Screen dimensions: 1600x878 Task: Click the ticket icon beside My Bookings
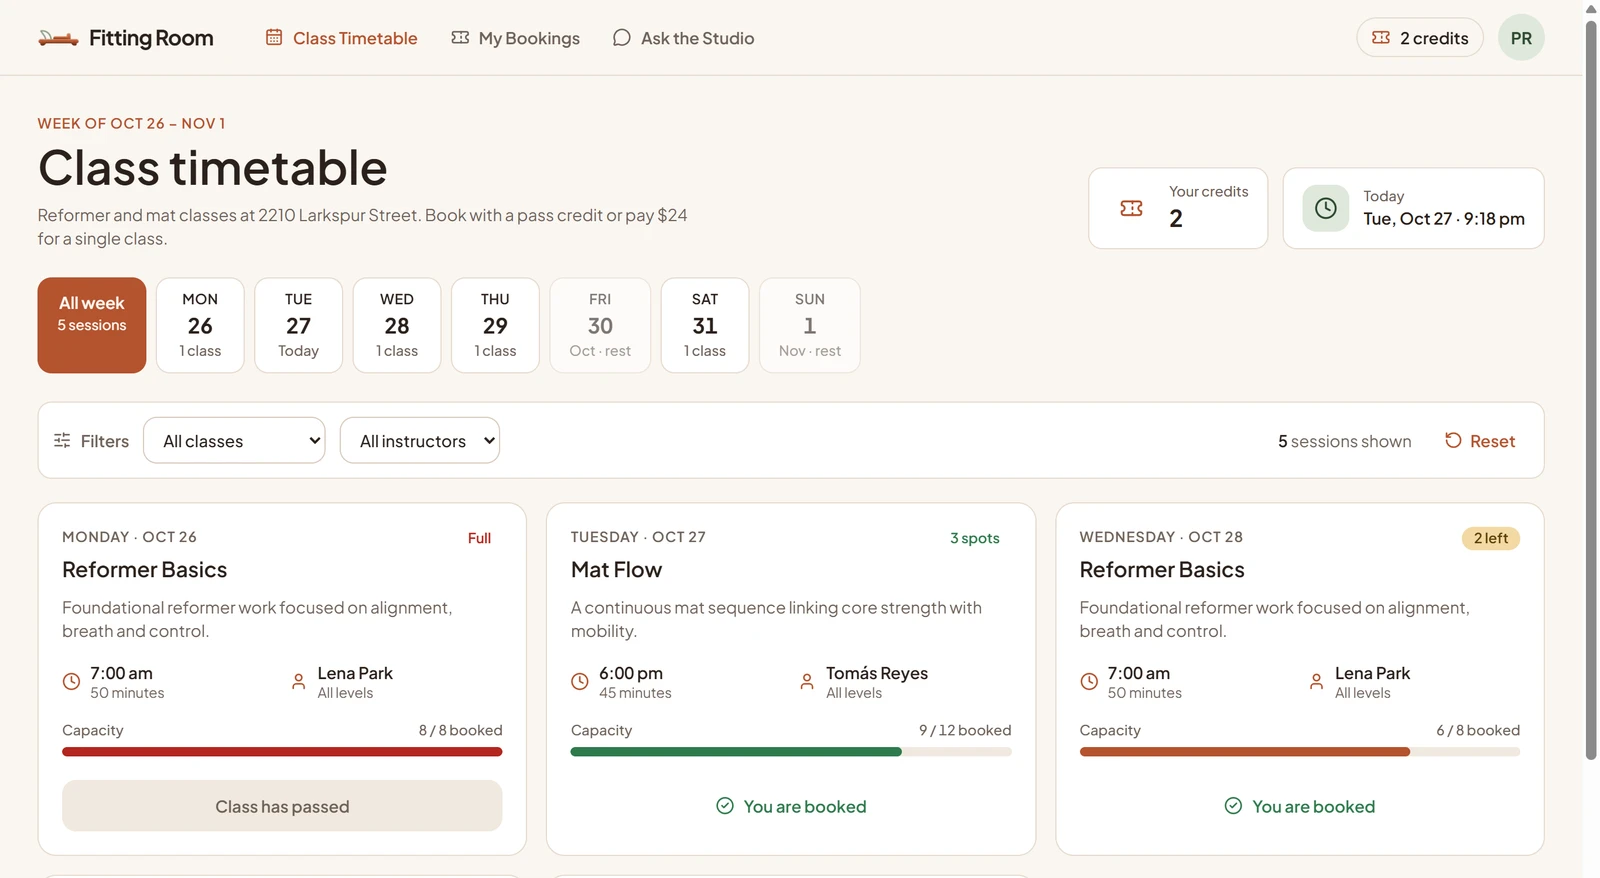(460, 37)
